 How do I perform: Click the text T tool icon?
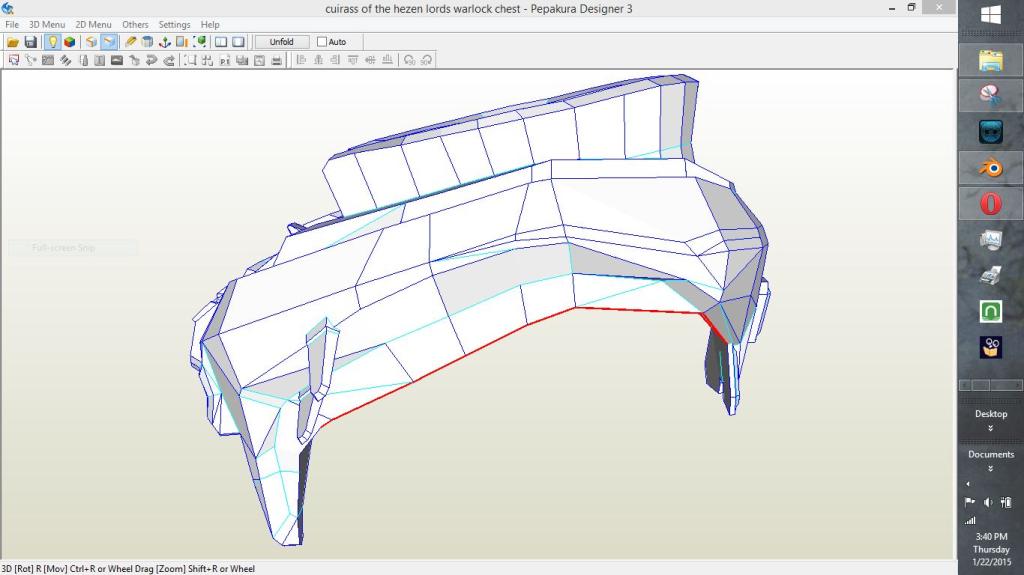99,60
